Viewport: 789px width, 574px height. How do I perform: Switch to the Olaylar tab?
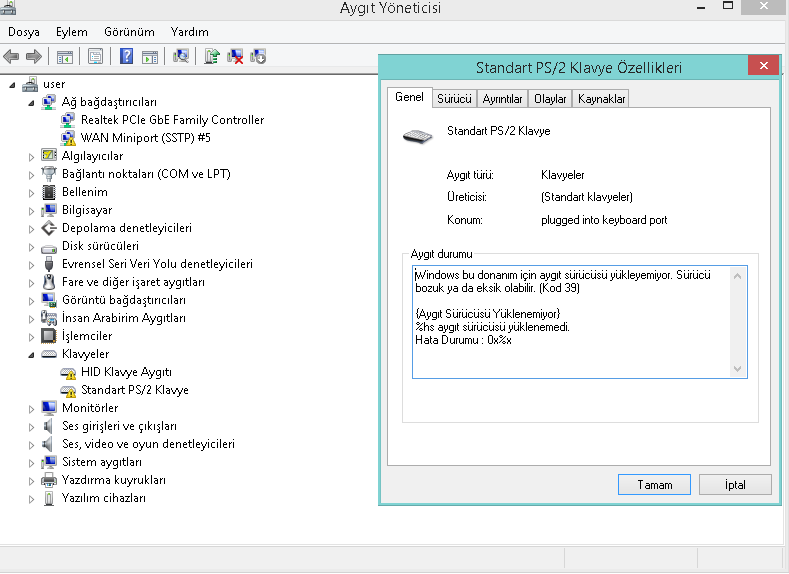(x=550, y=99)
